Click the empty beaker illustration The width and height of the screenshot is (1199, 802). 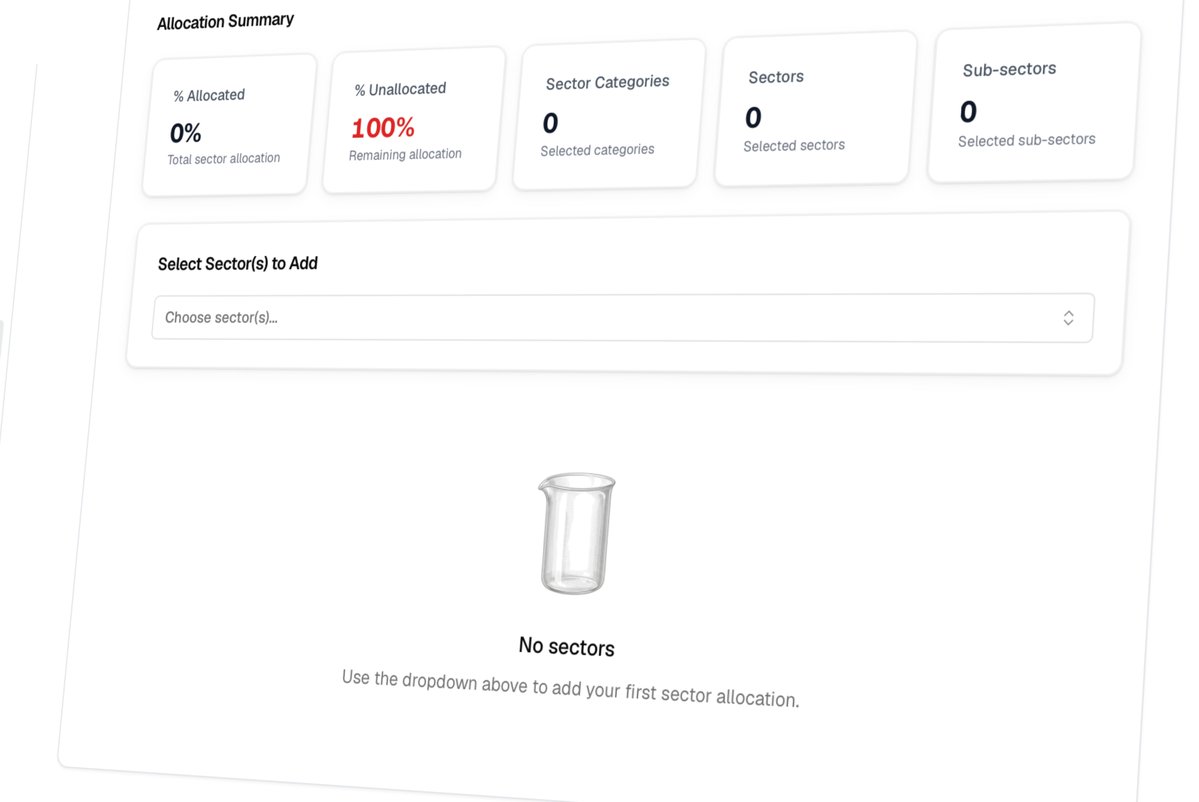(x=577, y=533)
